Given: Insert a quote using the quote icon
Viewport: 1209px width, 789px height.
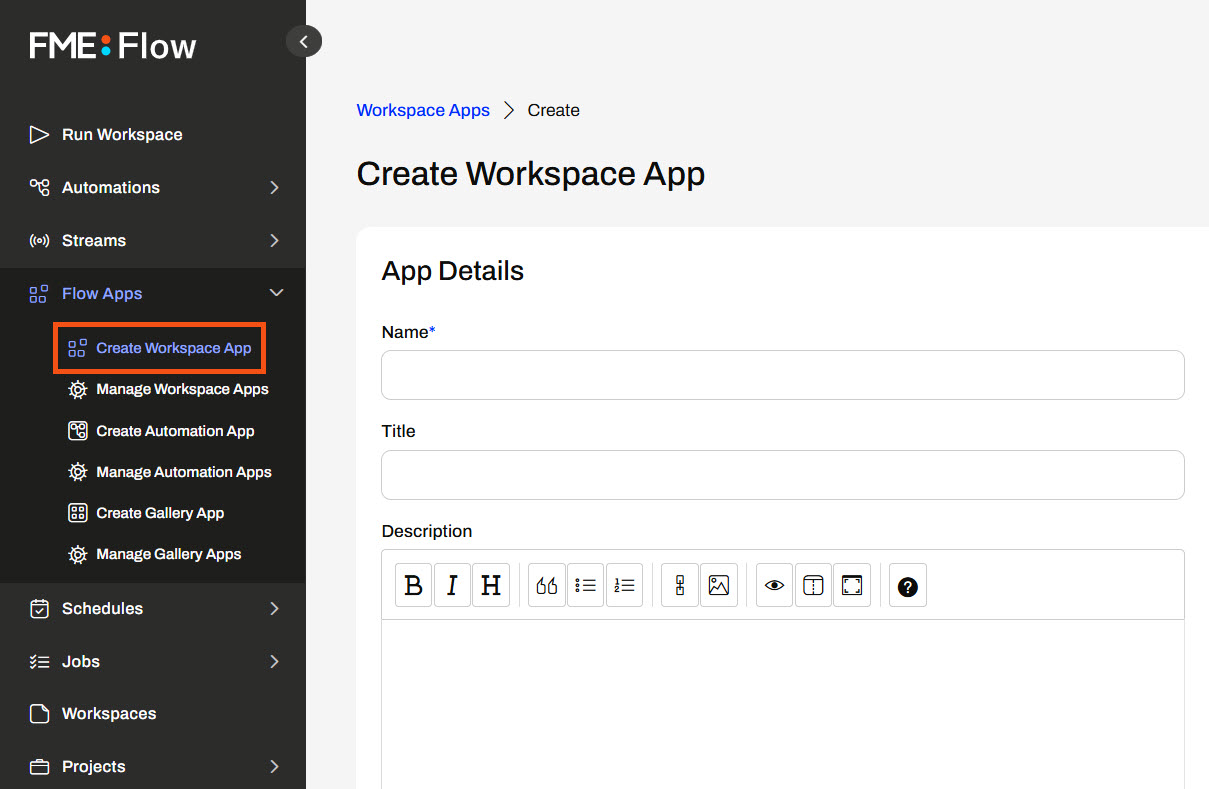Looking at the screenshot, I should pyautogui.click(x=547, y=586).
